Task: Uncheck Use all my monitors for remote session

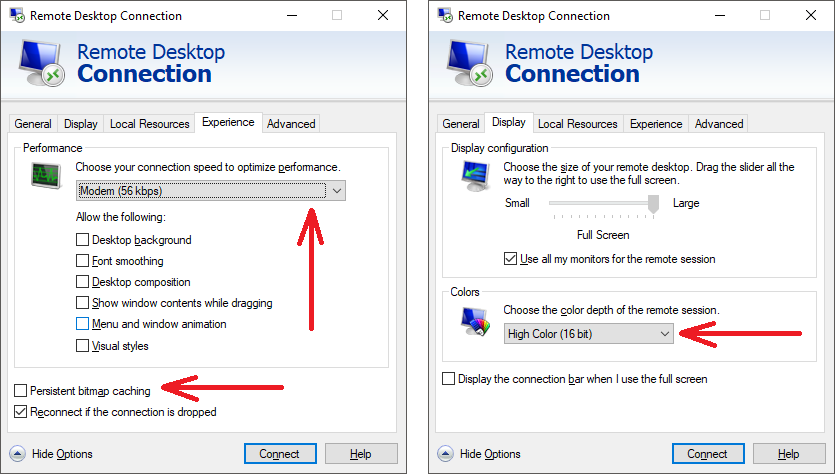Action: click(510, 259)
